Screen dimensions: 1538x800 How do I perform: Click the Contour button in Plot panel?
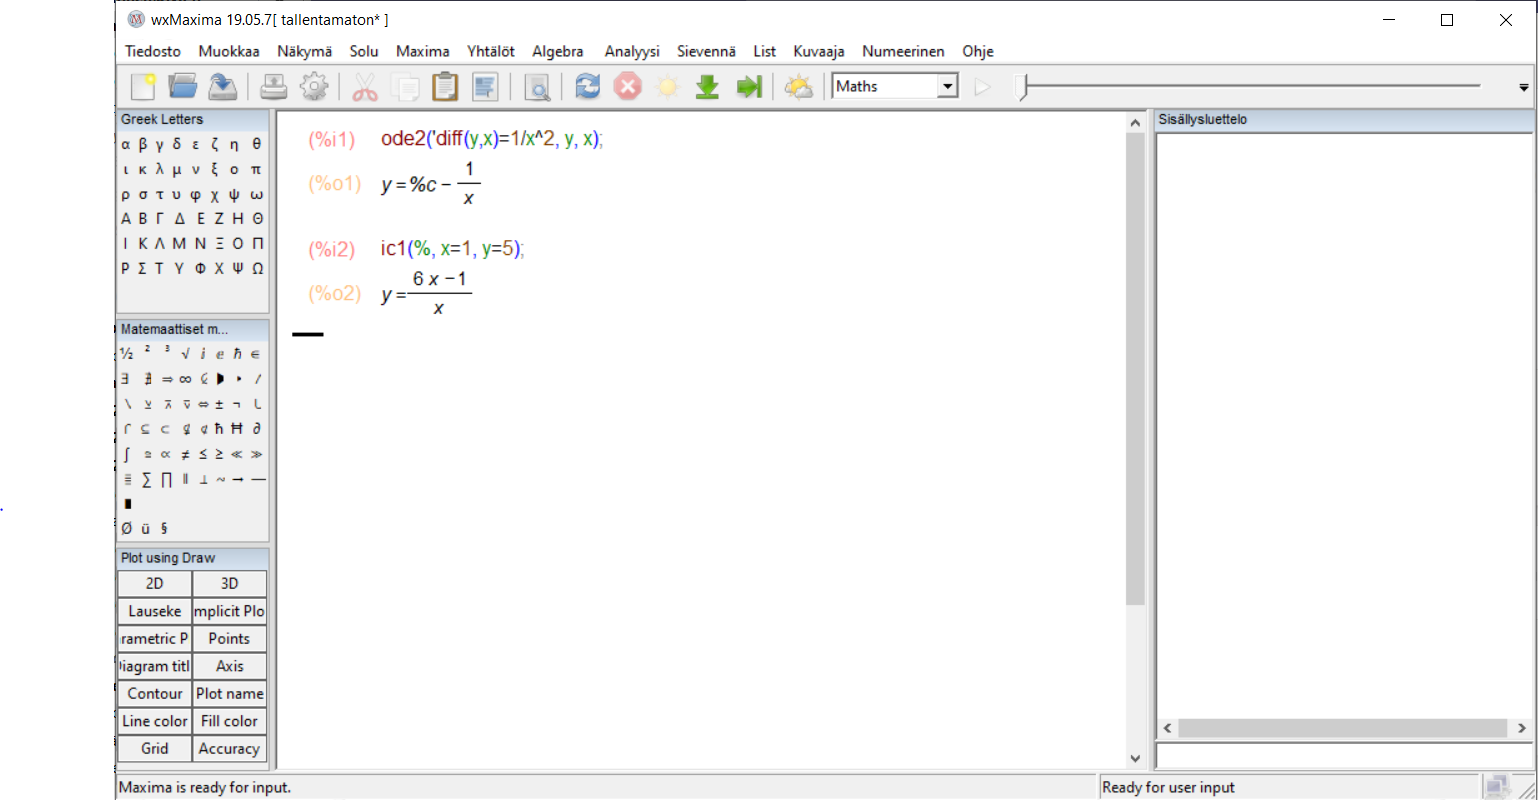[x=154, y=694]
